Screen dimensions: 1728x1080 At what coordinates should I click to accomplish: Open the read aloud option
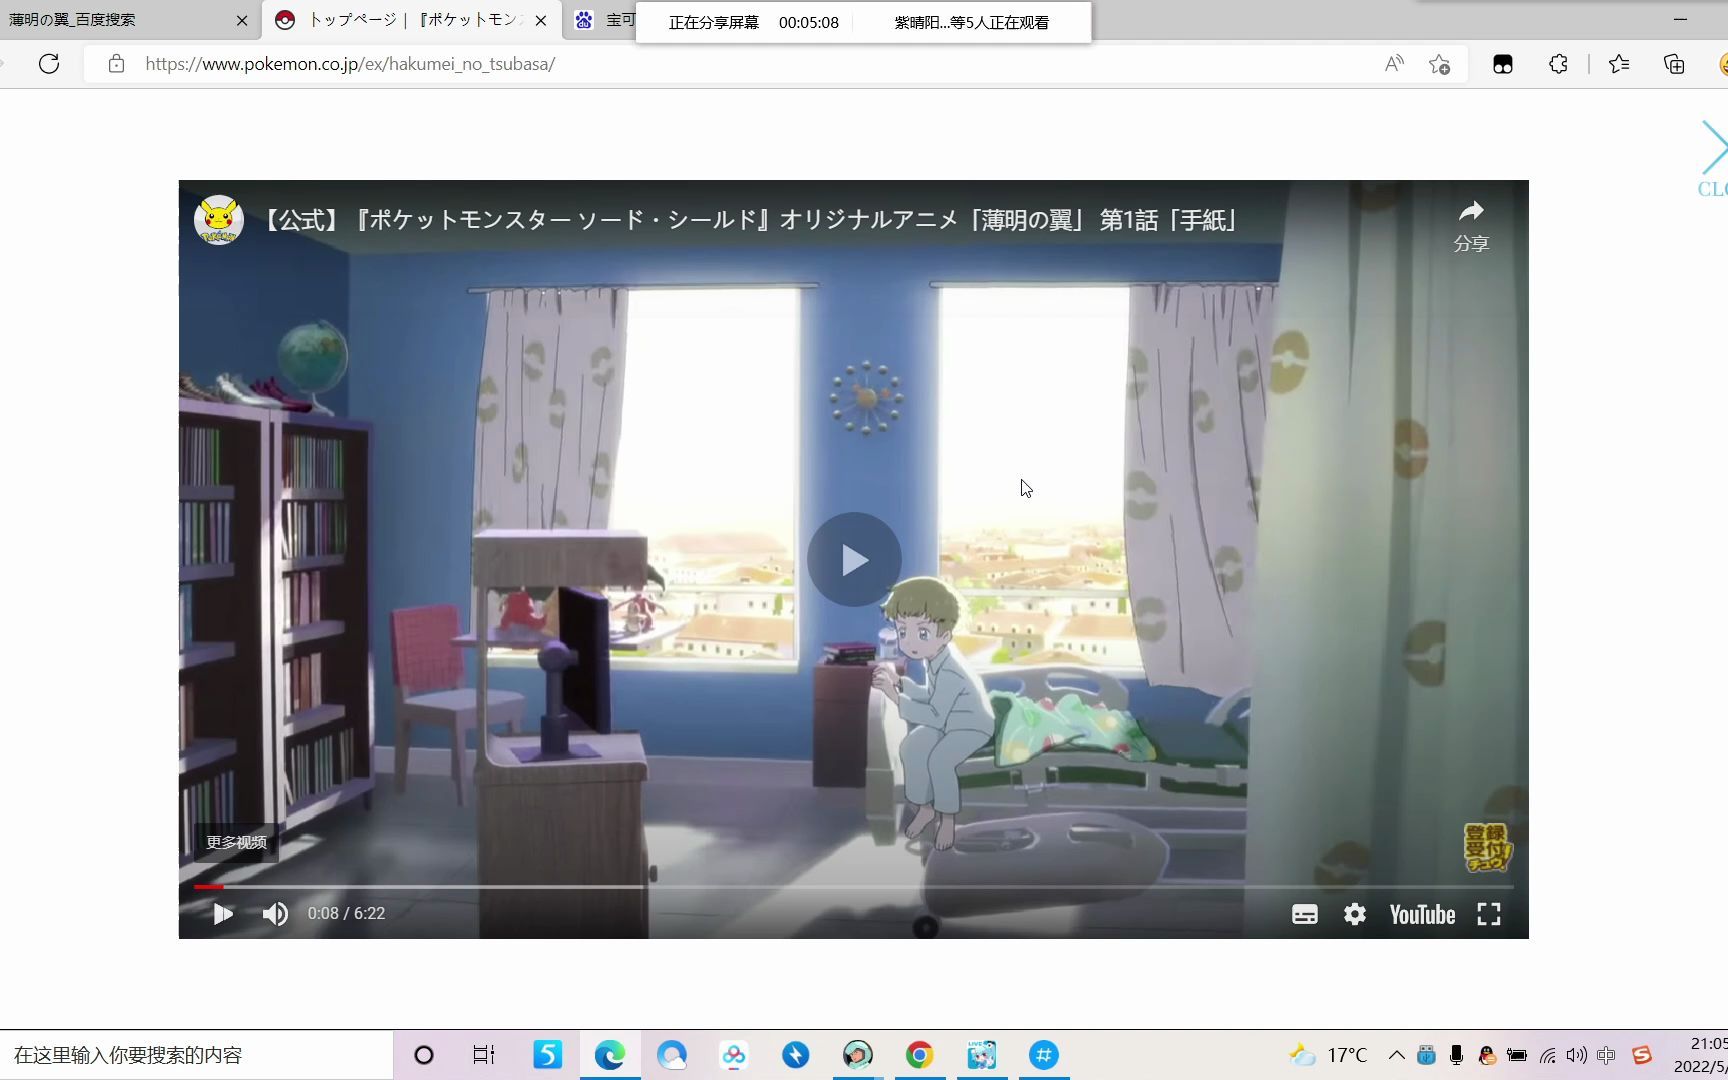point(1393,64)
